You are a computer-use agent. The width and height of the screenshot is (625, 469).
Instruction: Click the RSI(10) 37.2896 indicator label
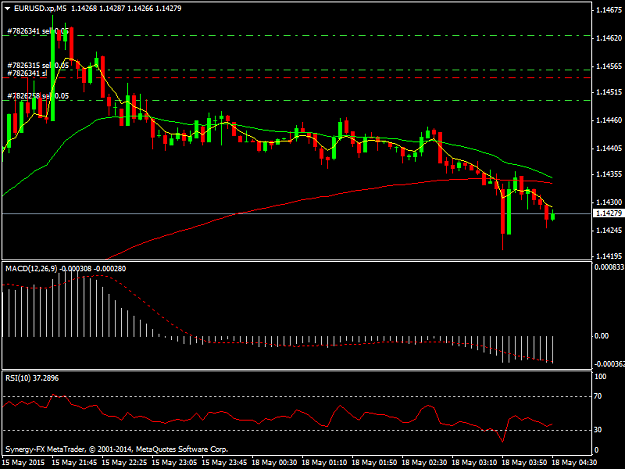point(32,378)
